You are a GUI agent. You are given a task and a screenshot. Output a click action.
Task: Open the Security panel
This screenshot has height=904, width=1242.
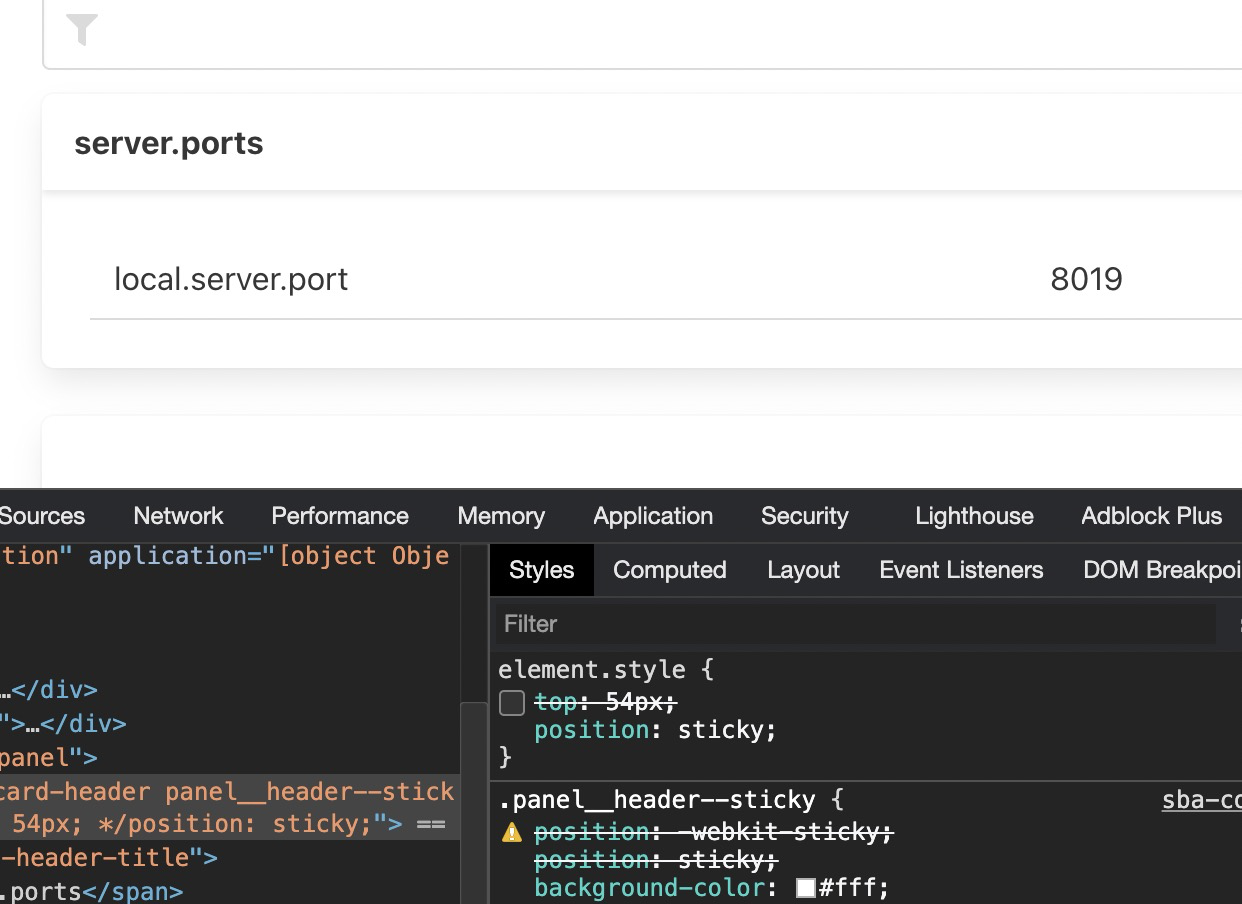[x=805, y=516]
